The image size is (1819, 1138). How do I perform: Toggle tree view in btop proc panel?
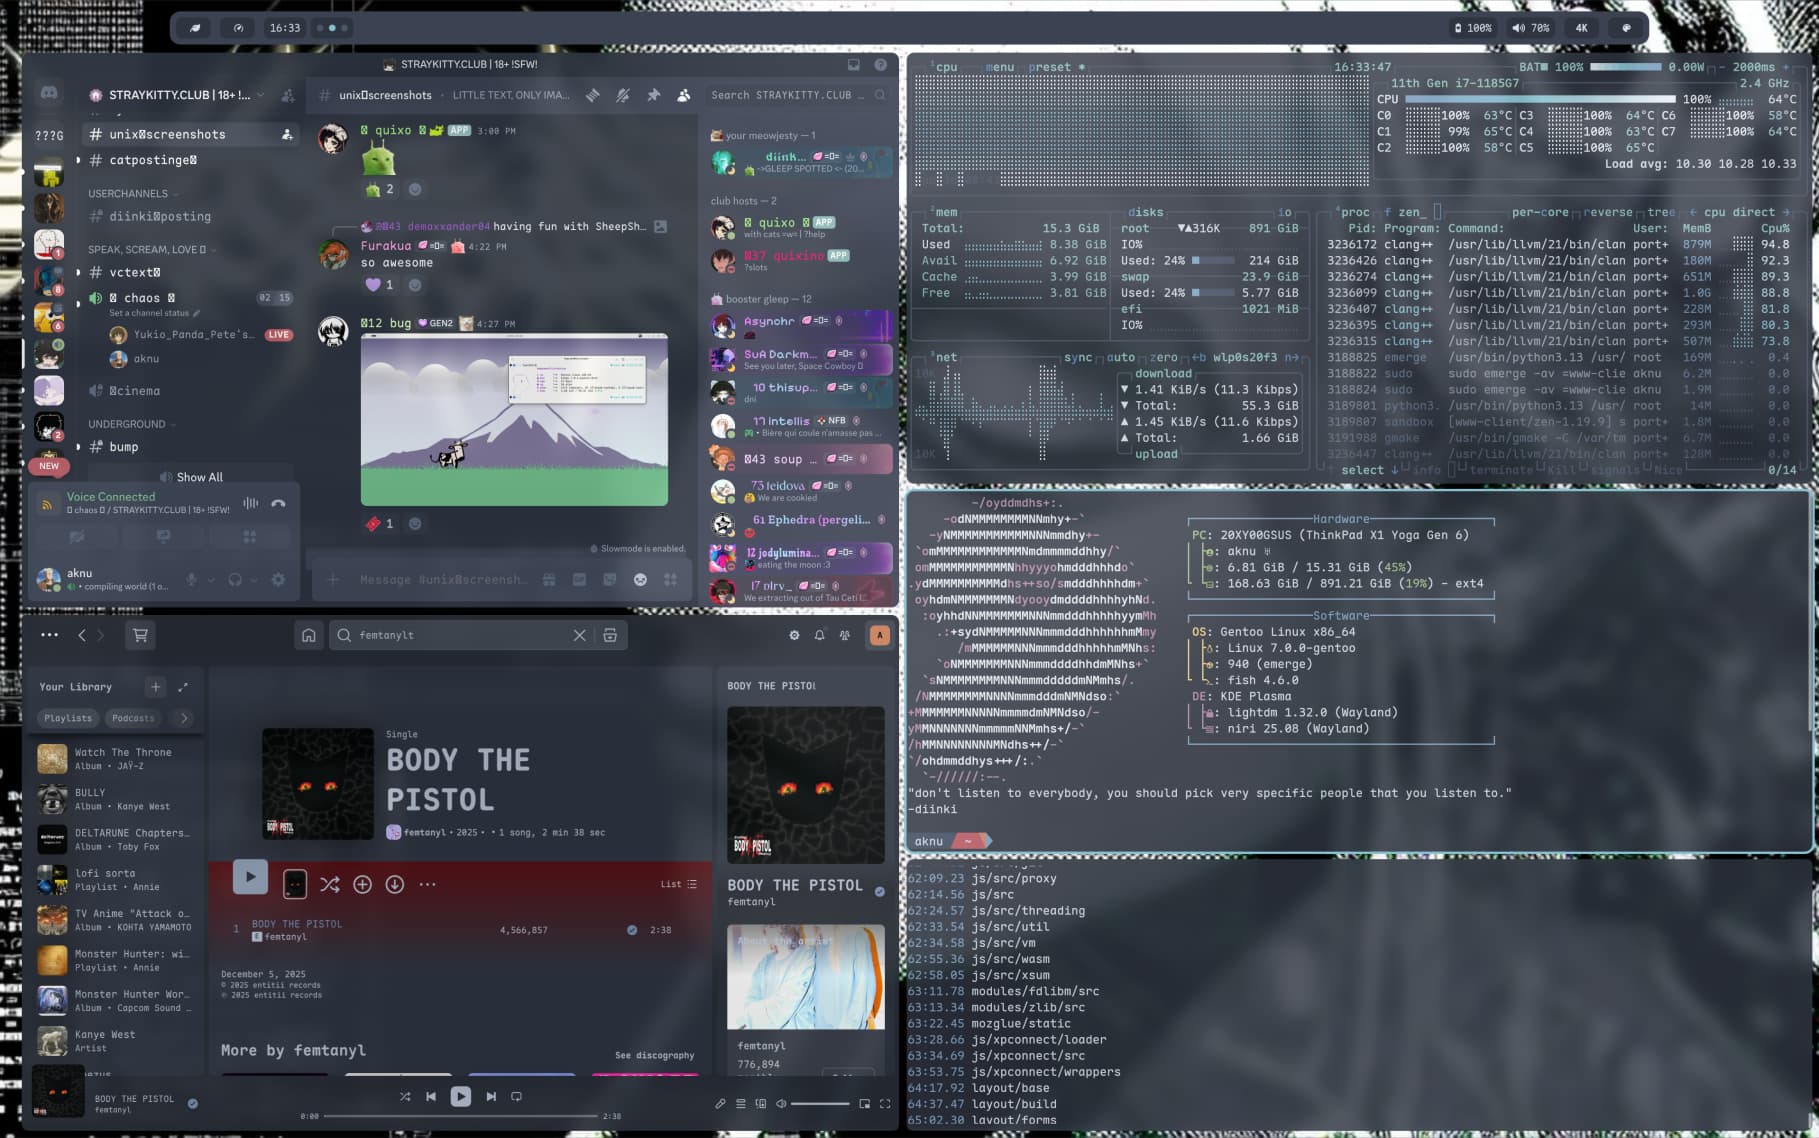pyautogui.click(x=1661, y=212)
